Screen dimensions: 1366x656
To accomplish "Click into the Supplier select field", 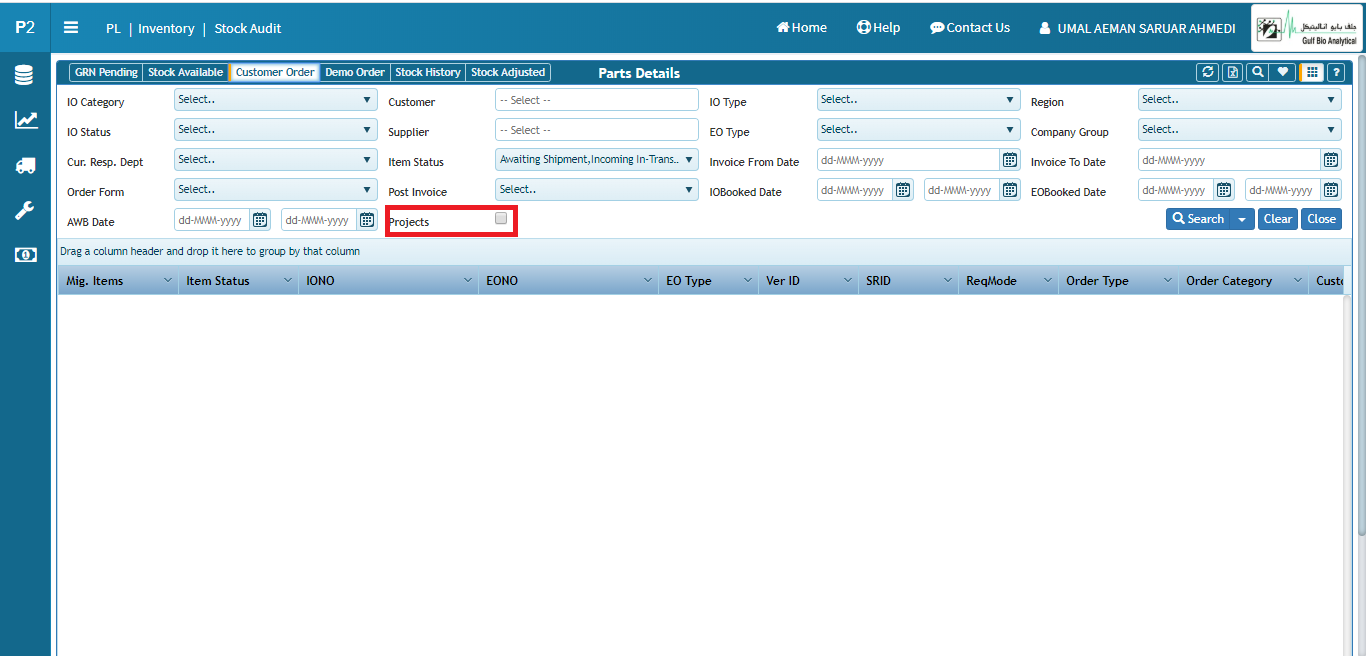I will (597, 130).
